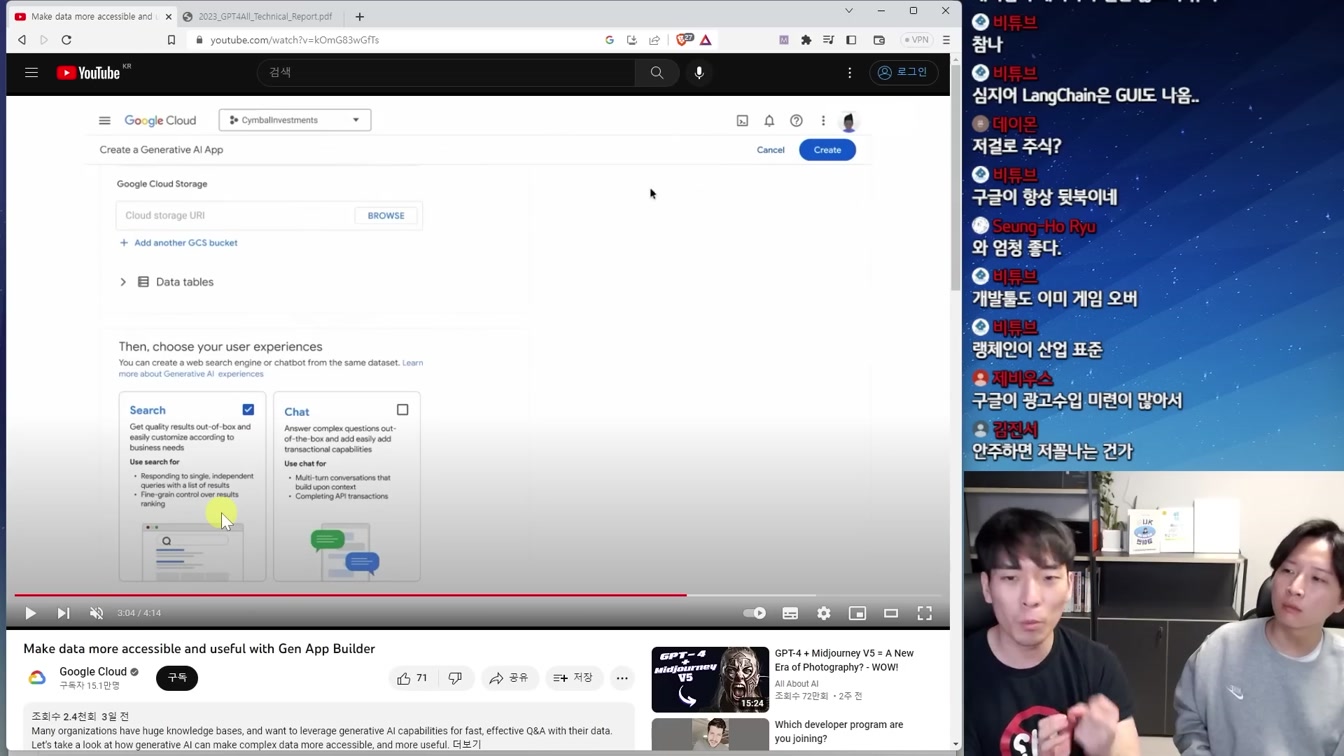
Task: Open the Google Cloud channel avatar
Action: coord(37,678)
